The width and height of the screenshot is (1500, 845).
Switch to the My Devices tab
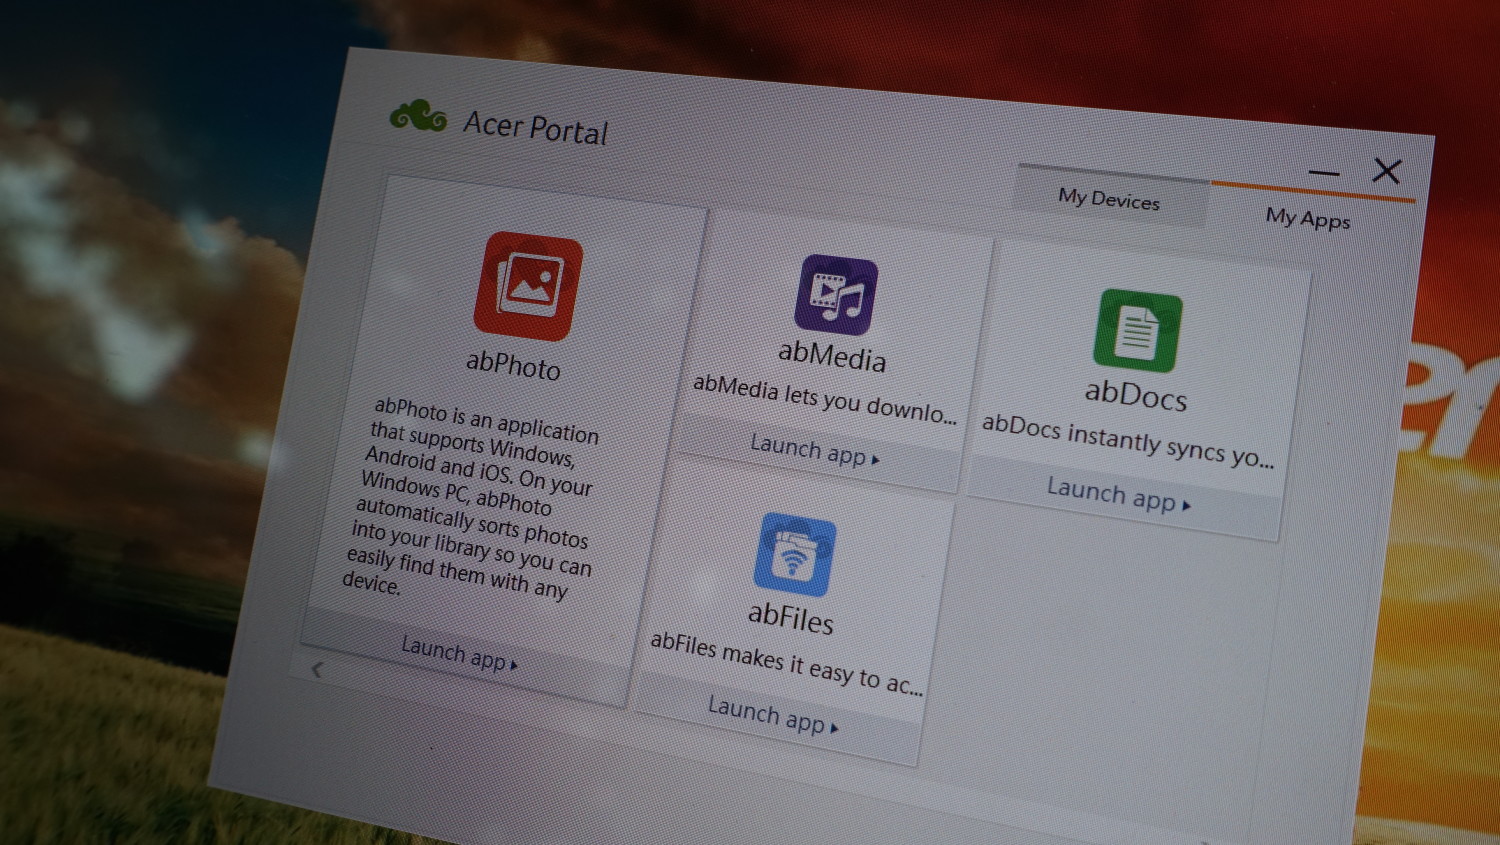click(1110, 198)
